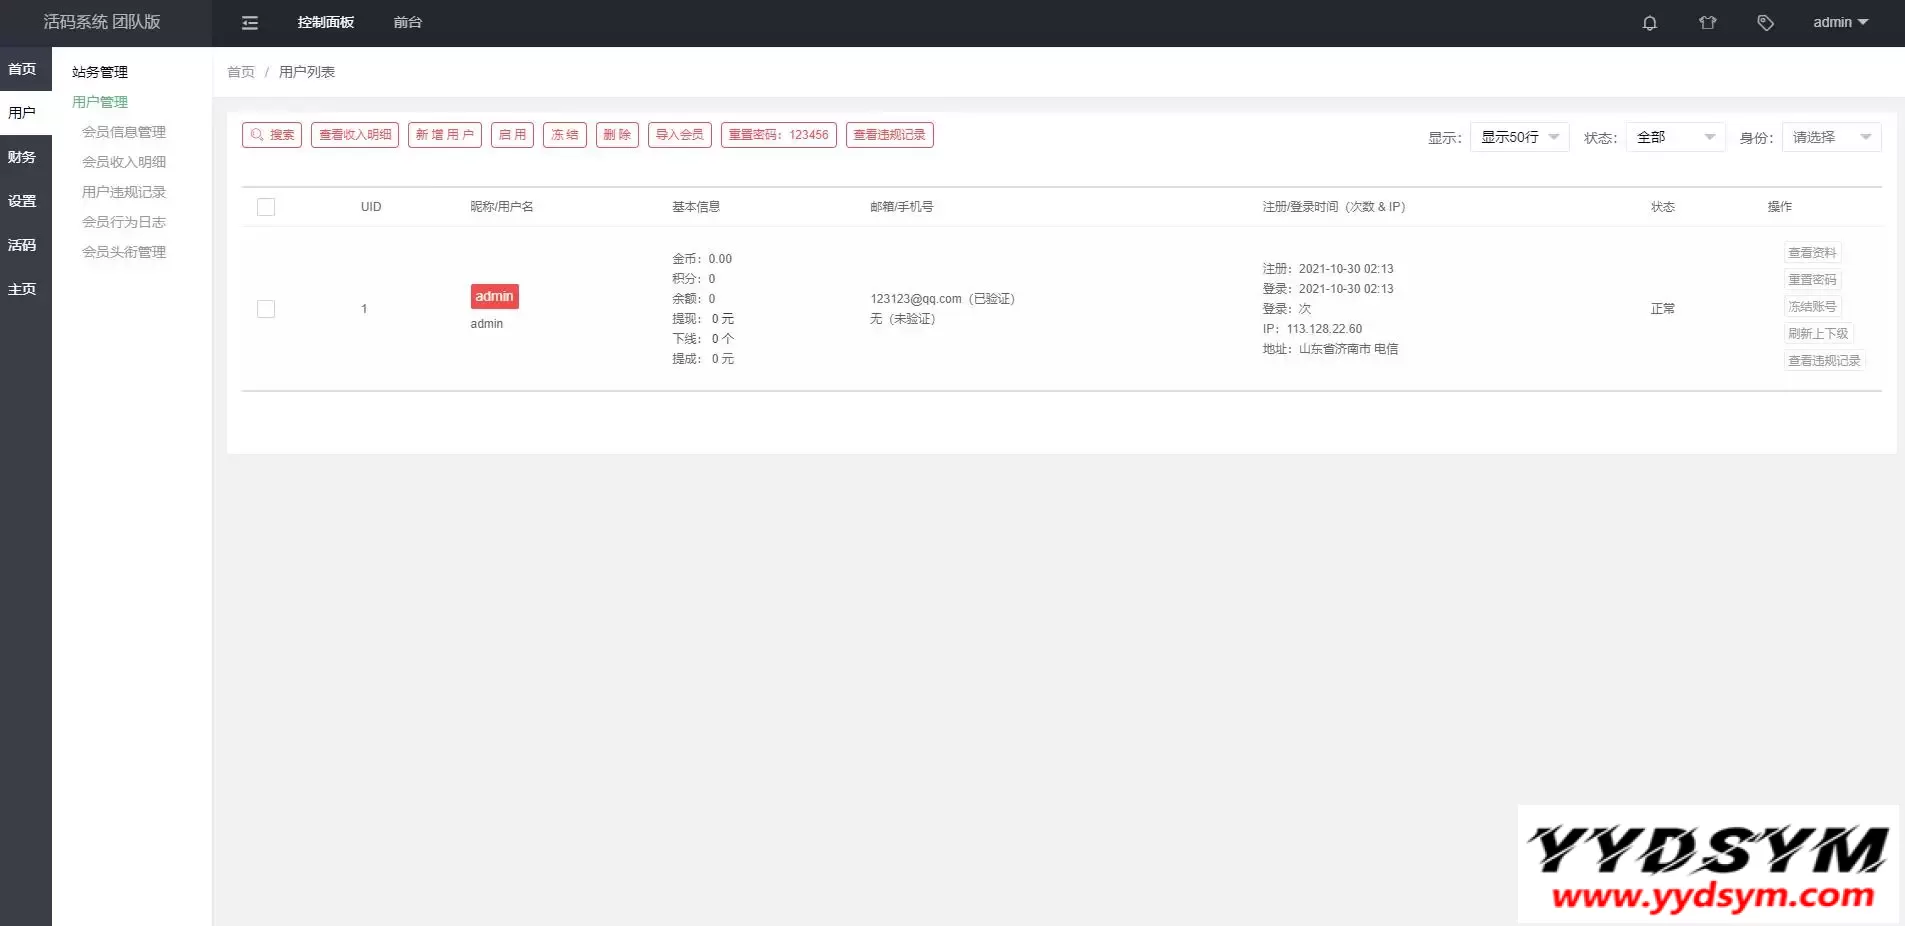
Task: Click 重置密码: 123456 toolbar button
Action: (778, 135)
